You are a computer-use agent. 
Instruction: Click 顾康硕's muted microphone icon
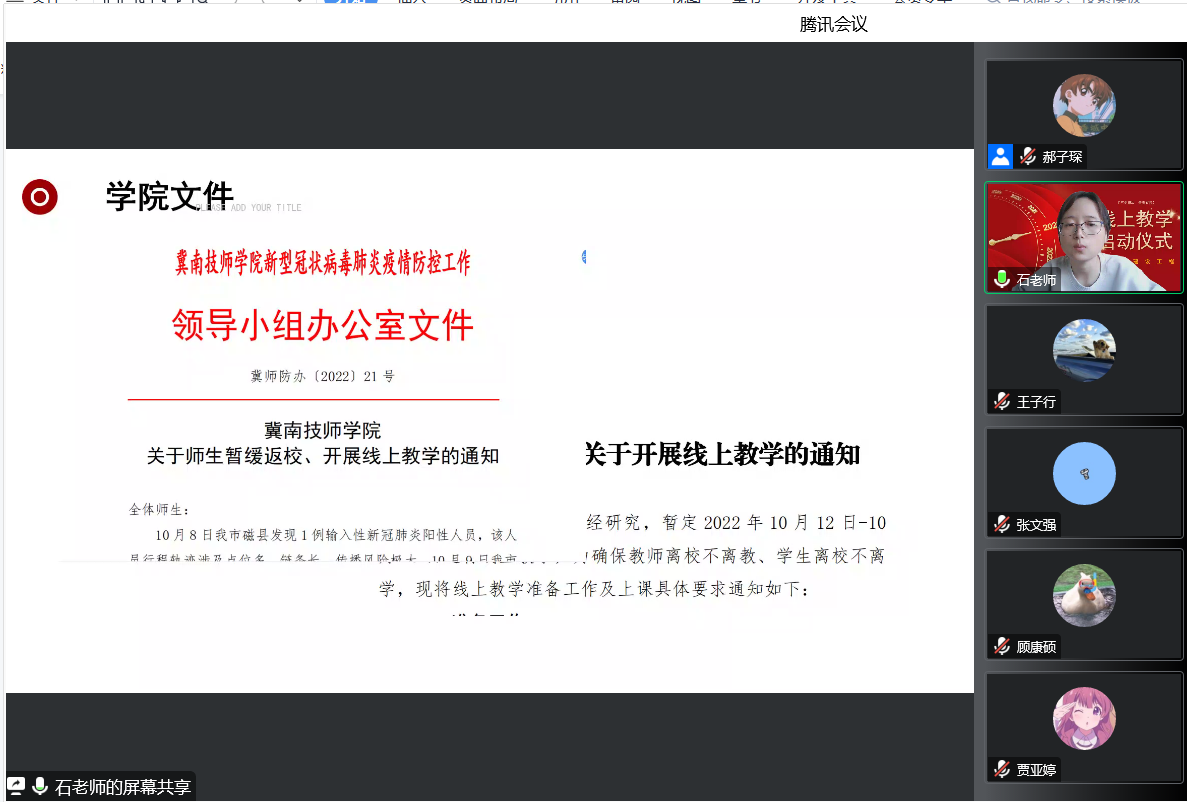(1002, 646)
